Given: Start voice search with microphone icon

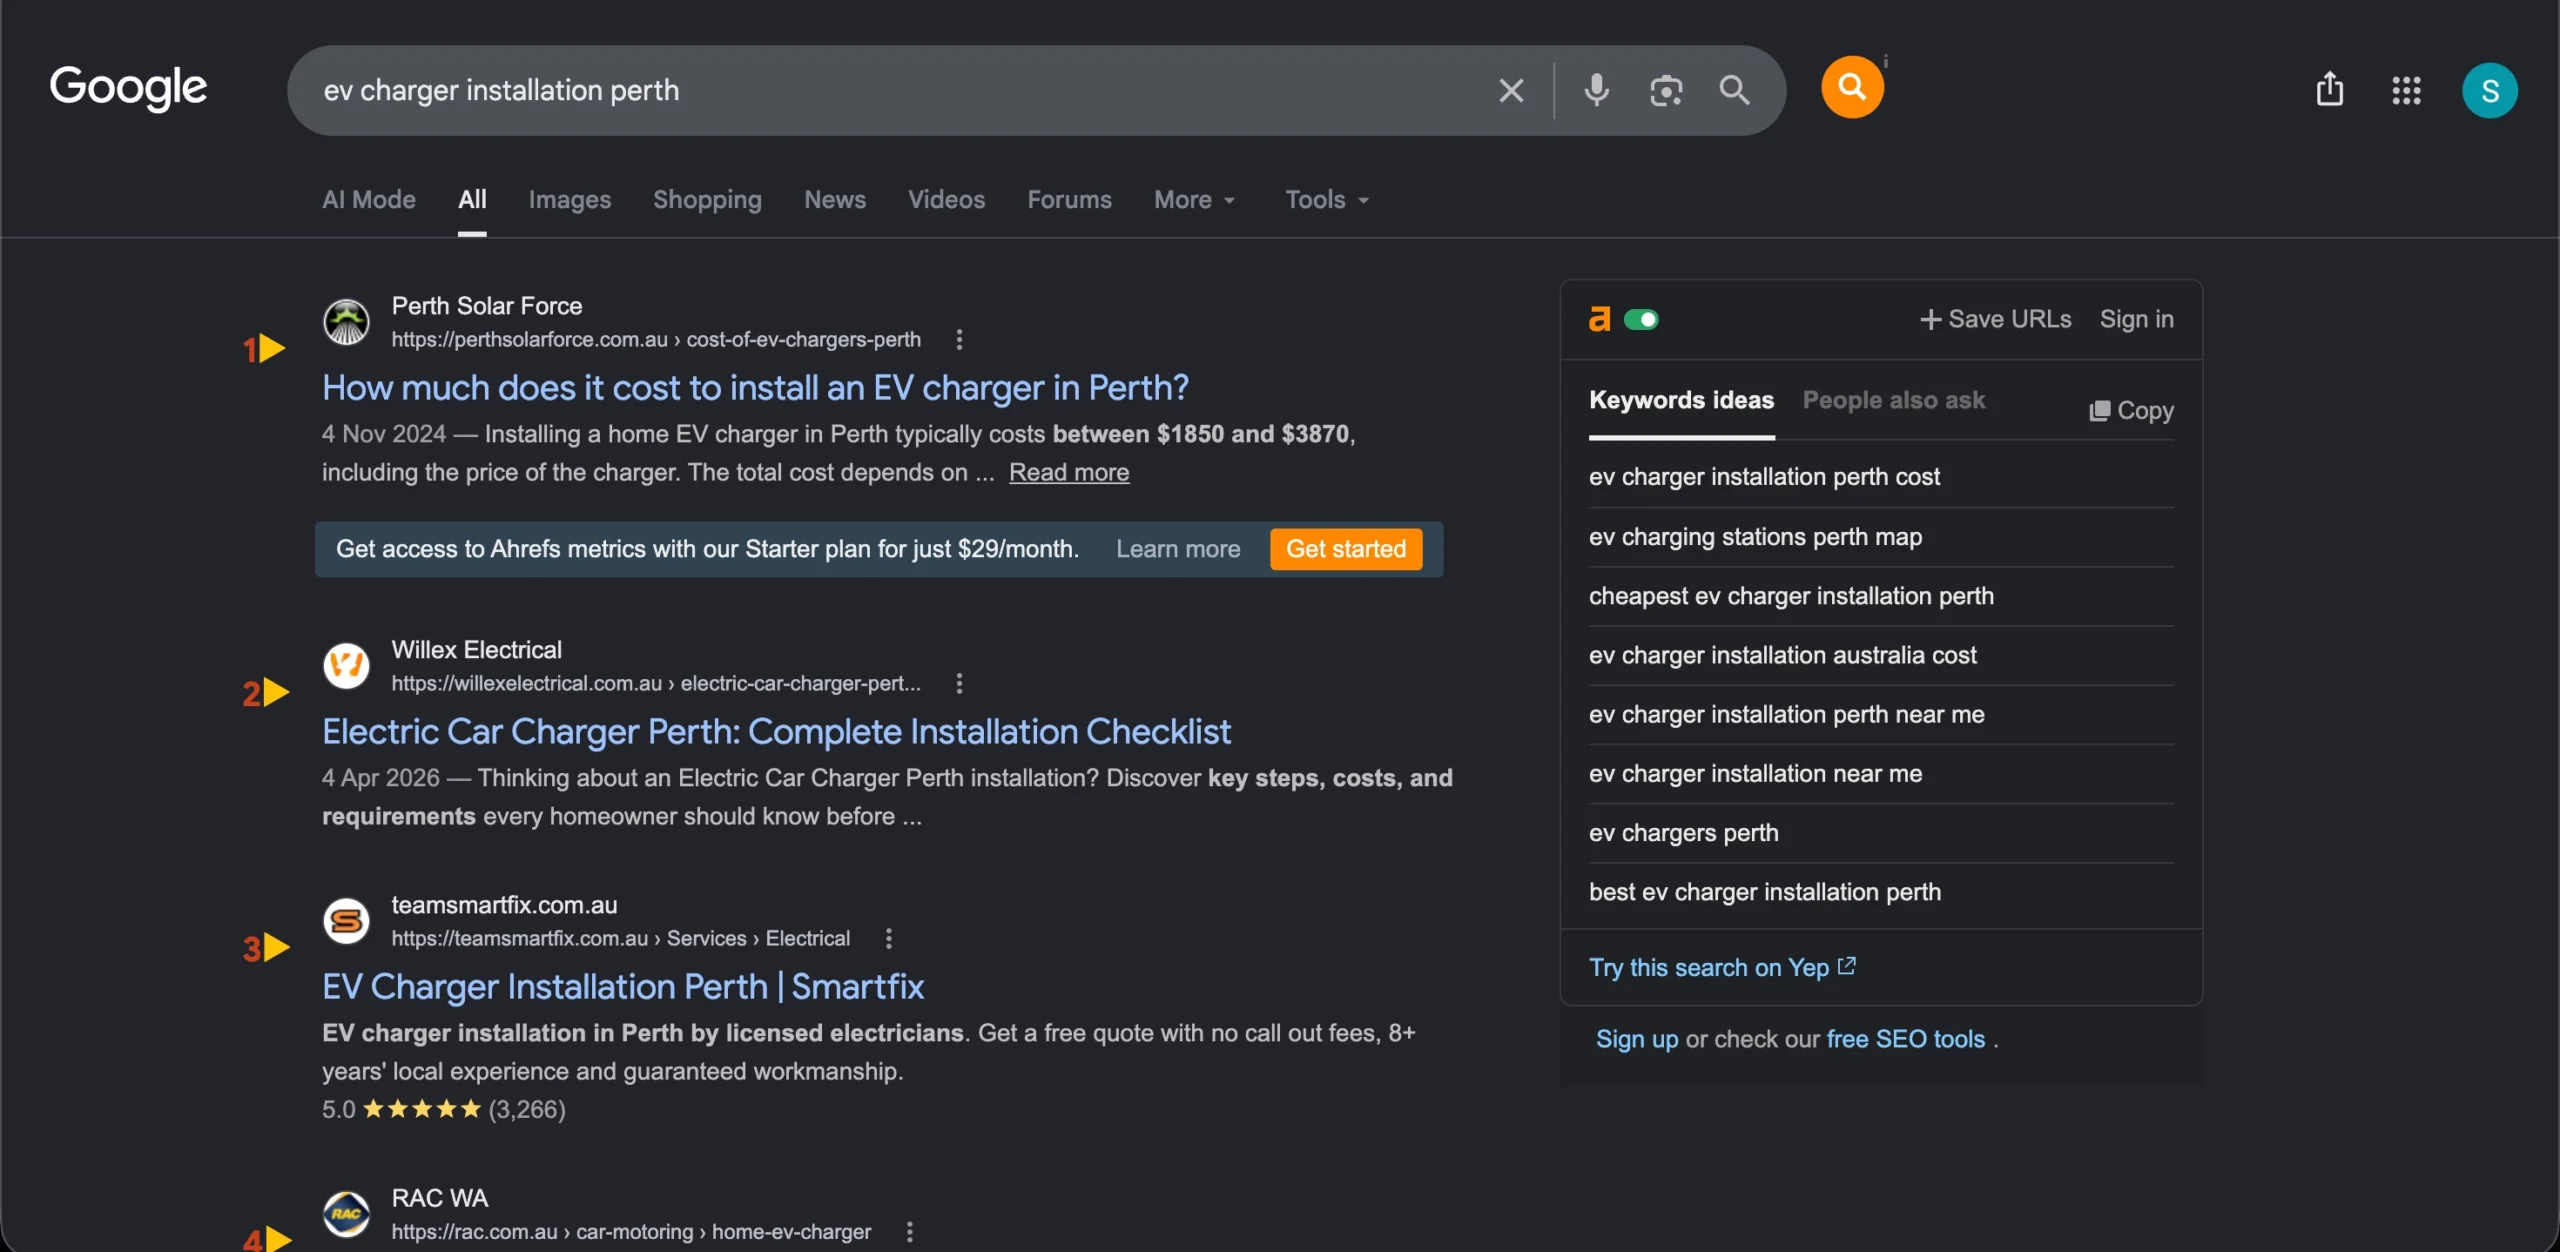Looking at the screenshot, I should point(1597,91).
